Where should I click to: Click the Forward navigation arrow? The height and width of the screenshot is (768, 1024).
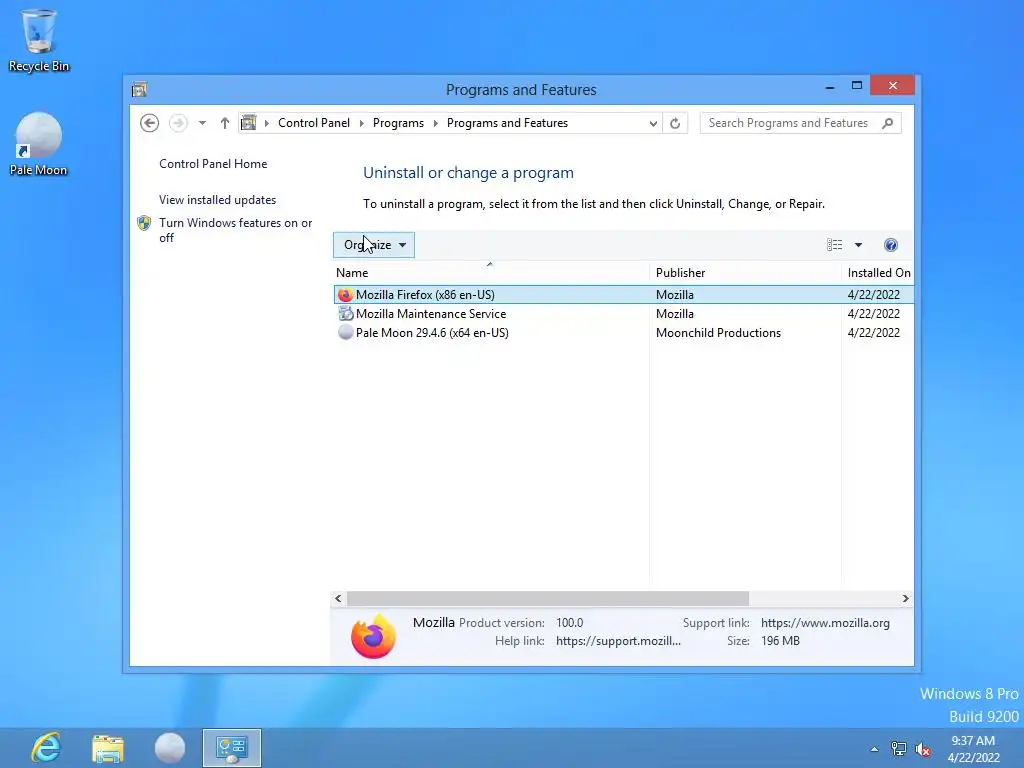178,123
